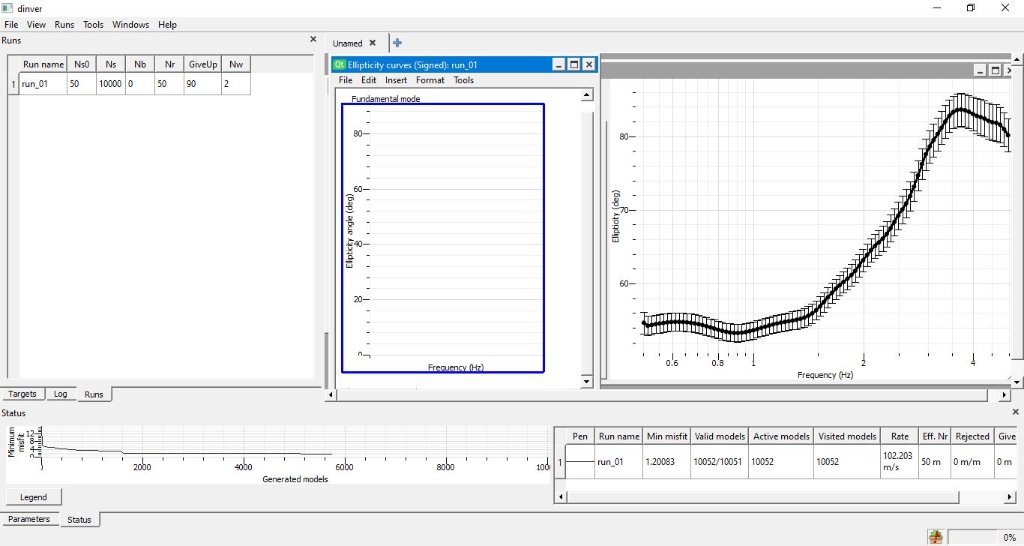Click the Qt icon of Ellipticity curves window
This screenshot has width=1024, height=546.
coord(339,64)
